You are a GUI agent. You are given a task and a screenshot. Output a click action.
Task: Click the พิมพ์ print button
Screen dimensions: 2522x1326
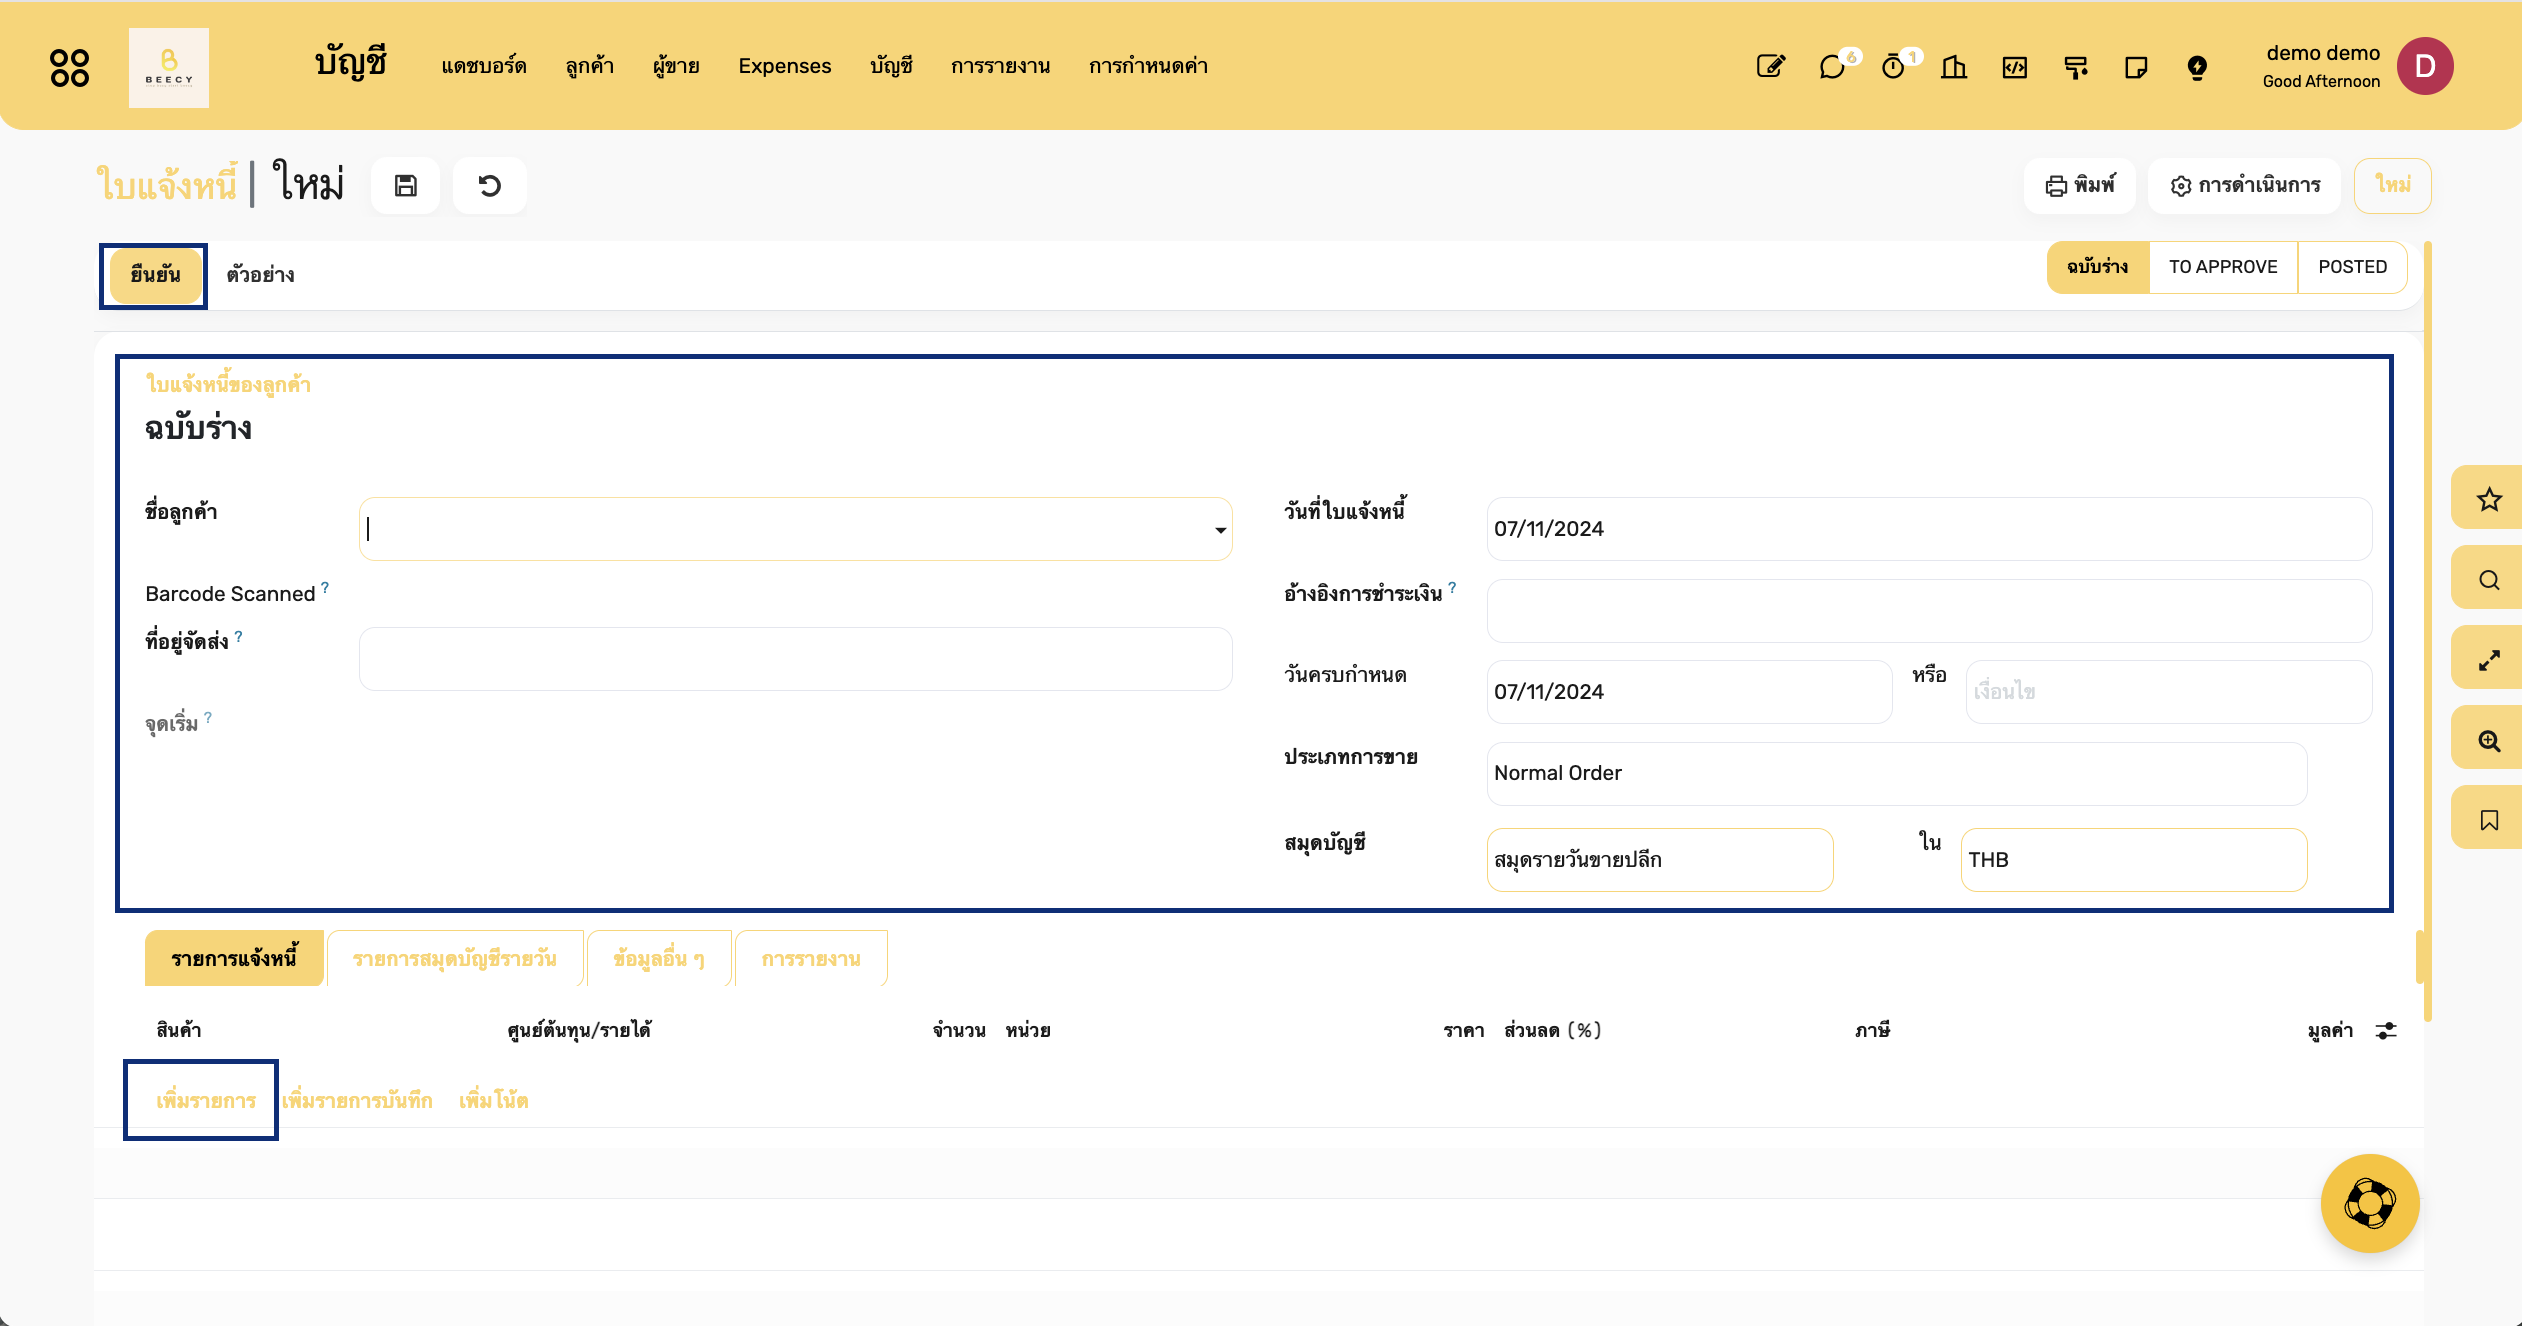coord(2080,185)
